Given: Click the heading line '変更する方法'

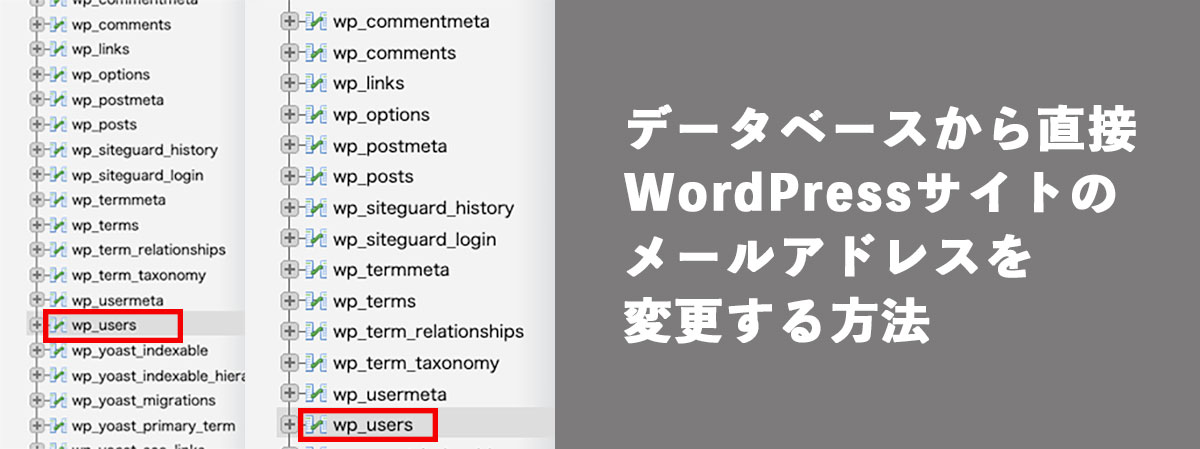Looking at the screenshot, I should (x=778, y=322).
